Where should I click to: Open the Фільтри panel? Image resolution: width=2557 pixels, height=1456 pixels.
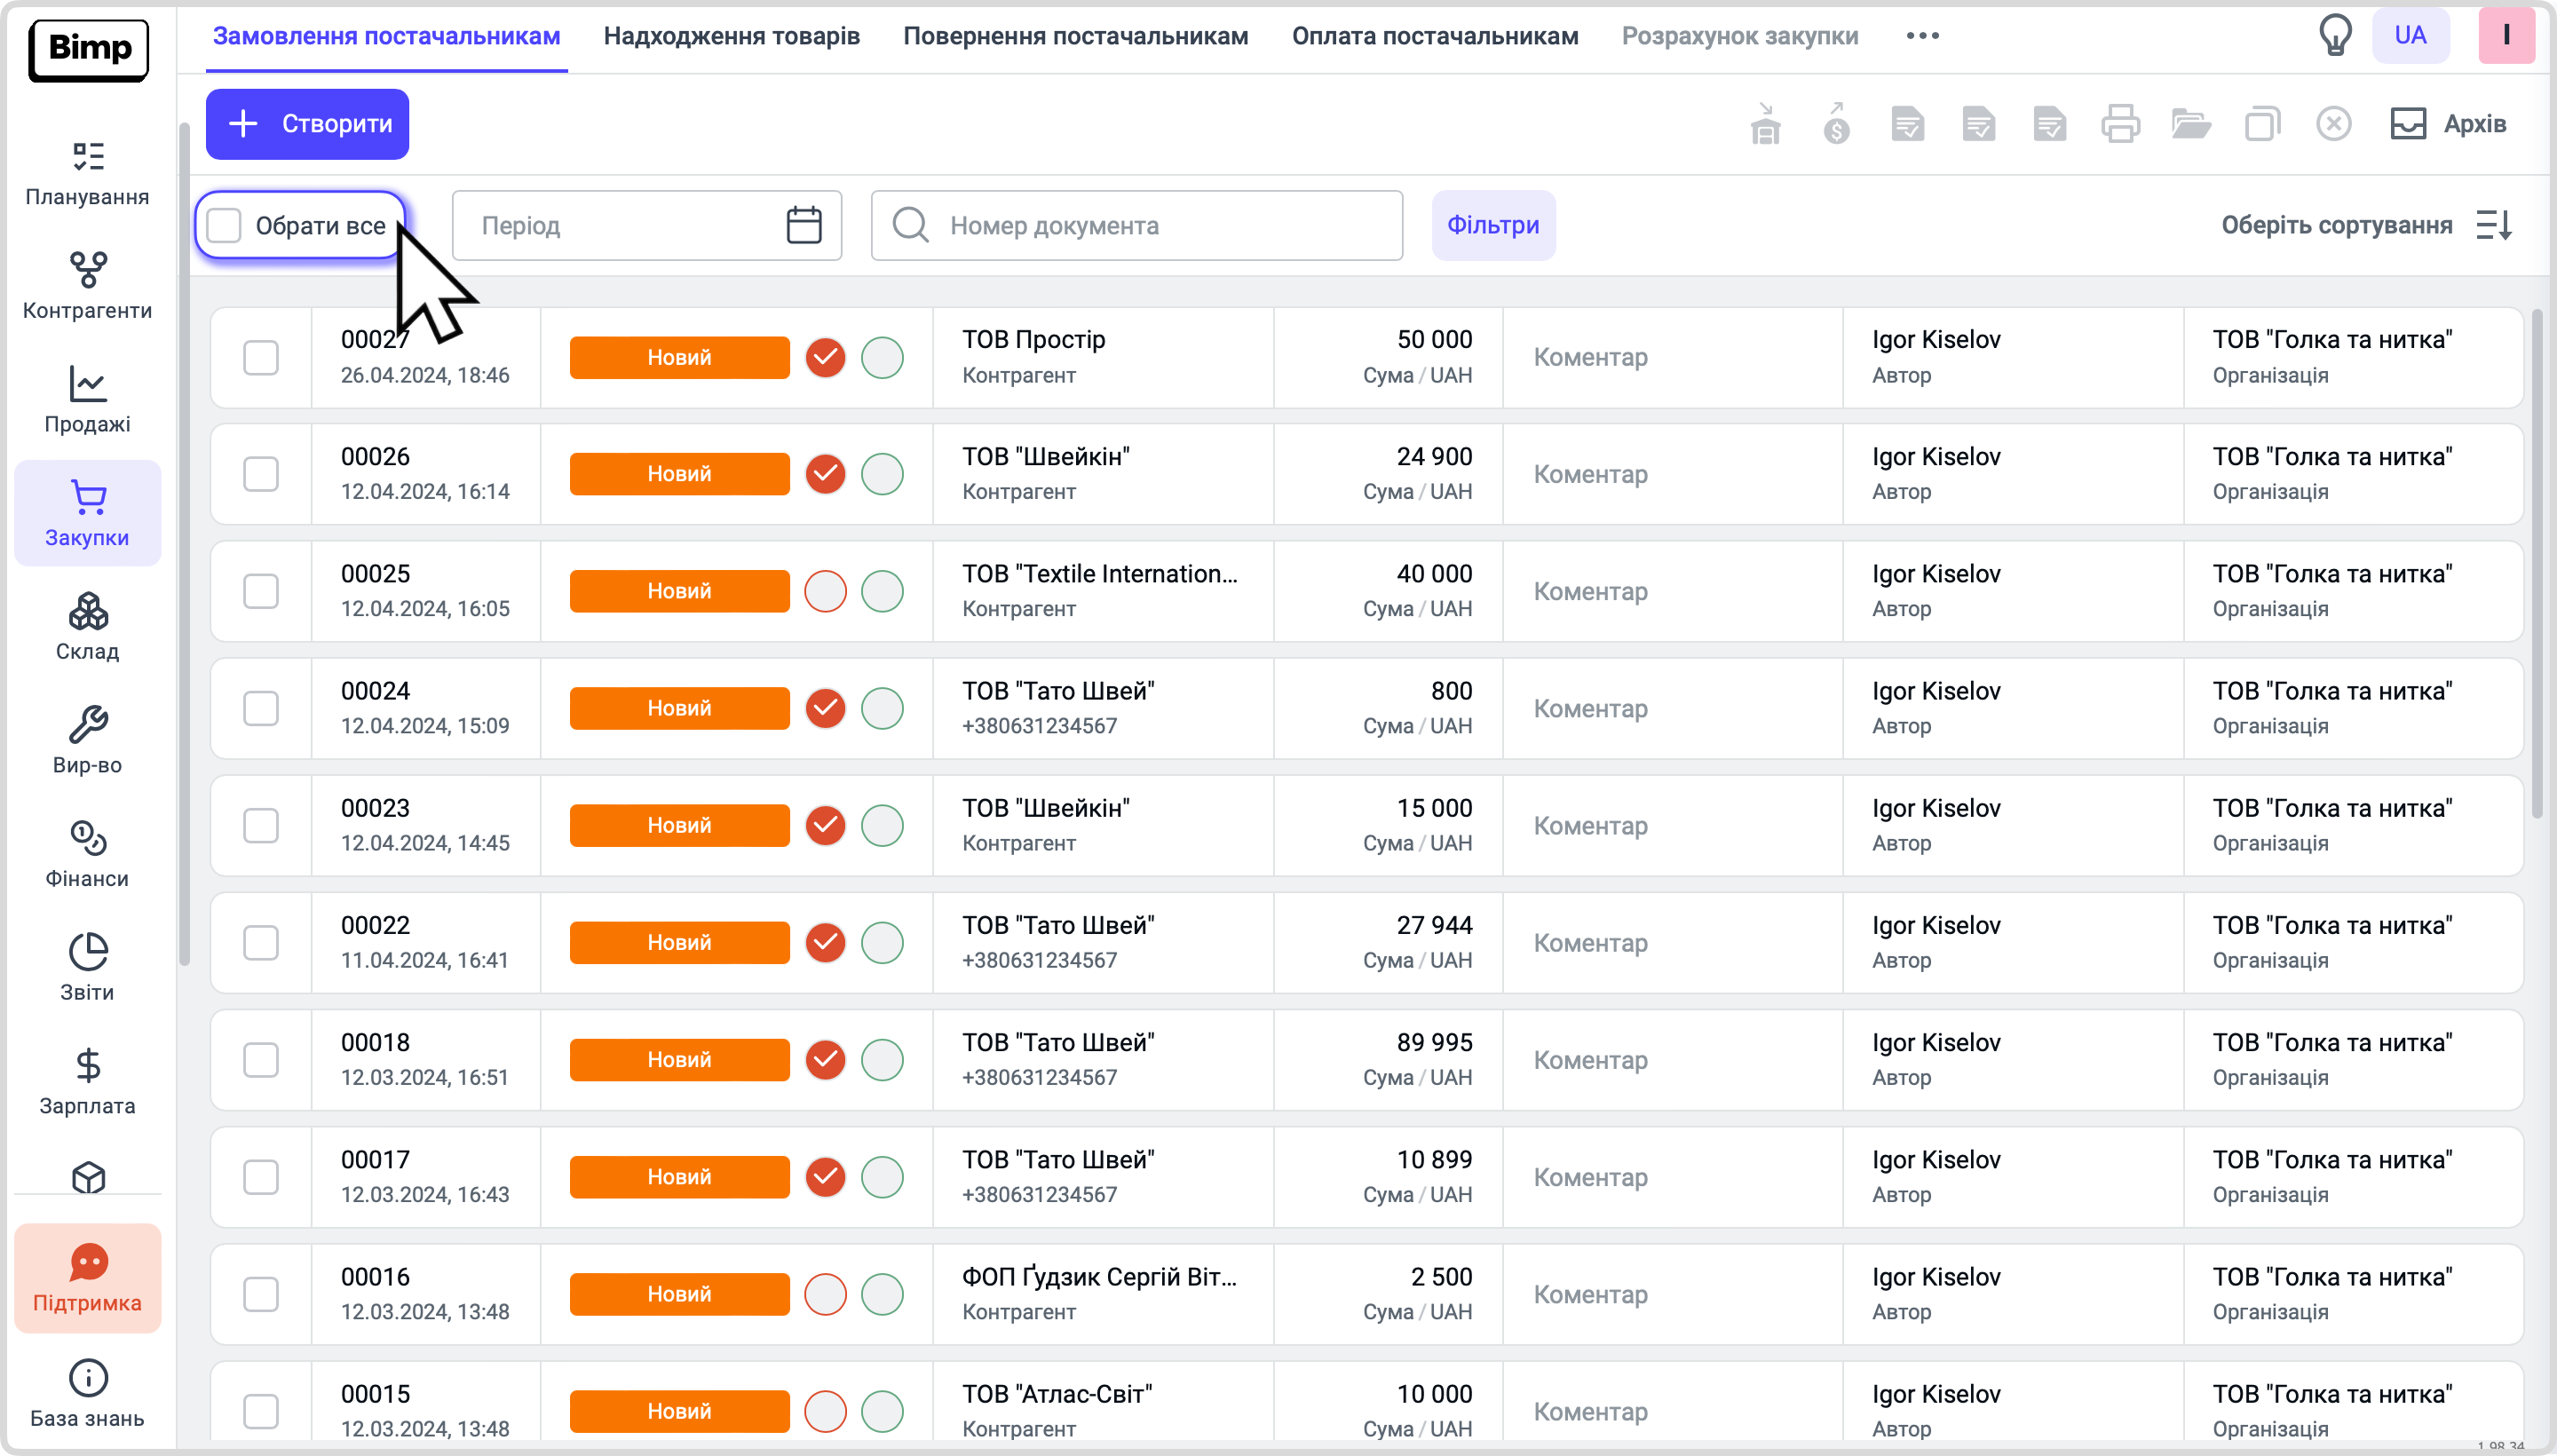click(1493, 225)
